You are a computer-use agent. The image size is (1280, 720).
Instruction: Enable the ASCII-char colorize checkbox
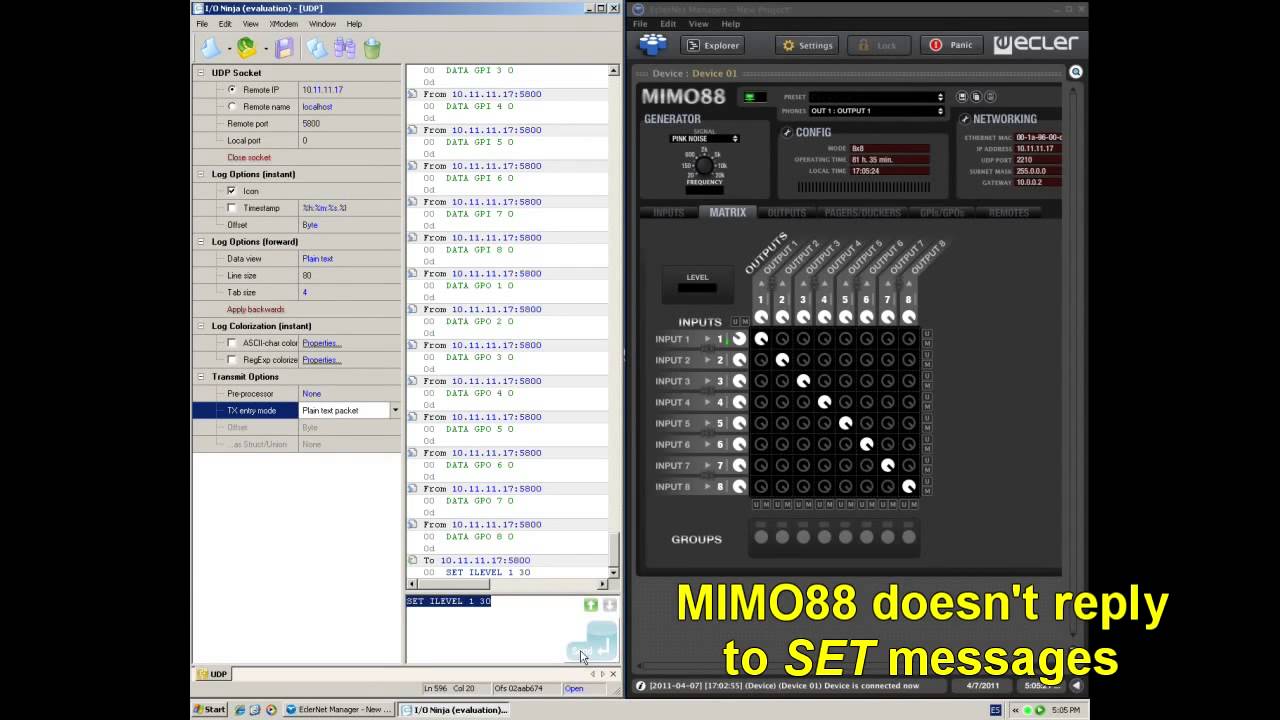point(232,343)
